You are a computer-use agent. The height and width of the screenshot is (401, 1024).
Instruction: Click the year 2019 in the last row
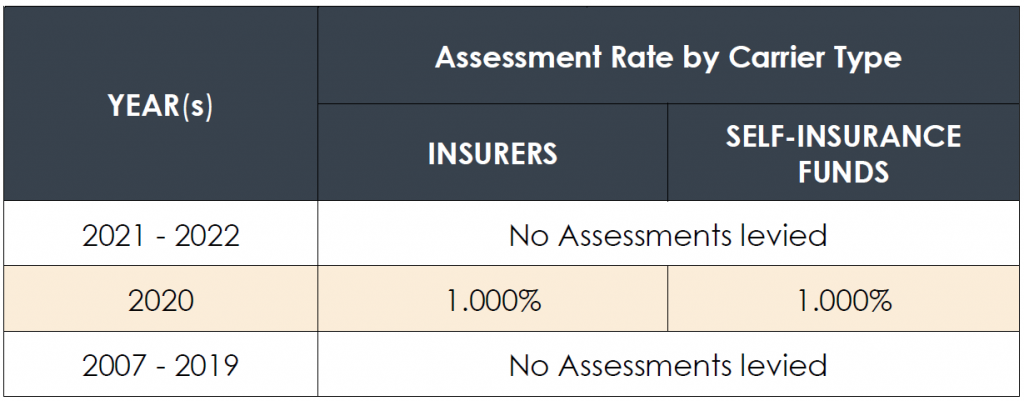click(206, 365)
